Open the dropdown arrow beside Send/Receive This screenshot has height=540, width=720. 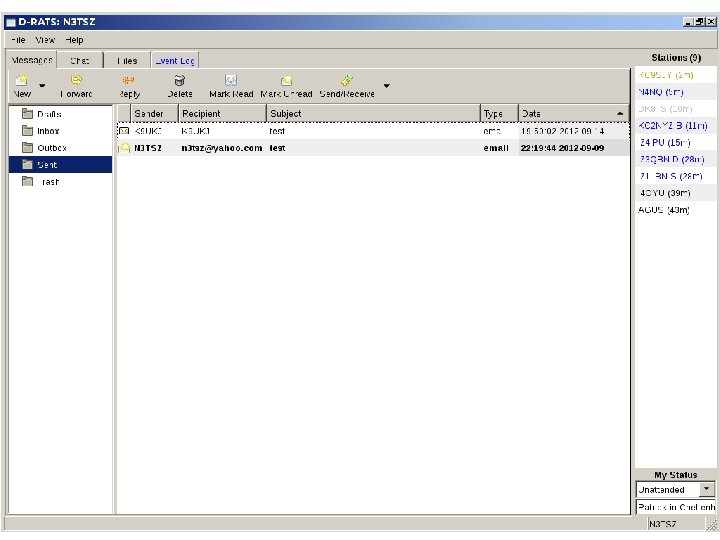(x=387, y=85)
